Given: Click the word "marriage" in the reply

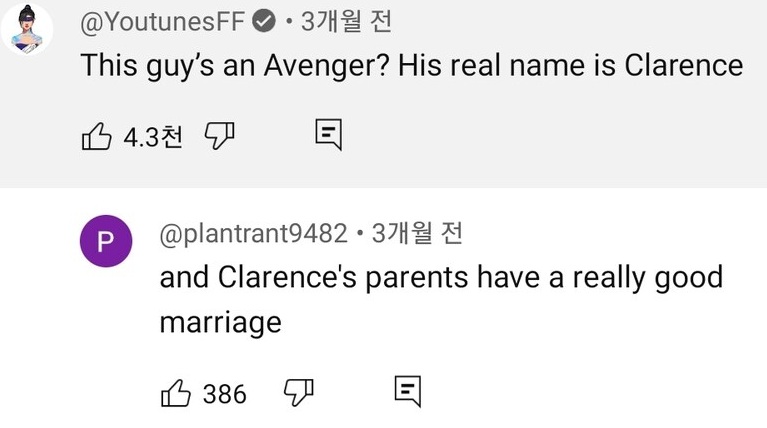Looking at the screenshot, I should [x=220, y=323].
